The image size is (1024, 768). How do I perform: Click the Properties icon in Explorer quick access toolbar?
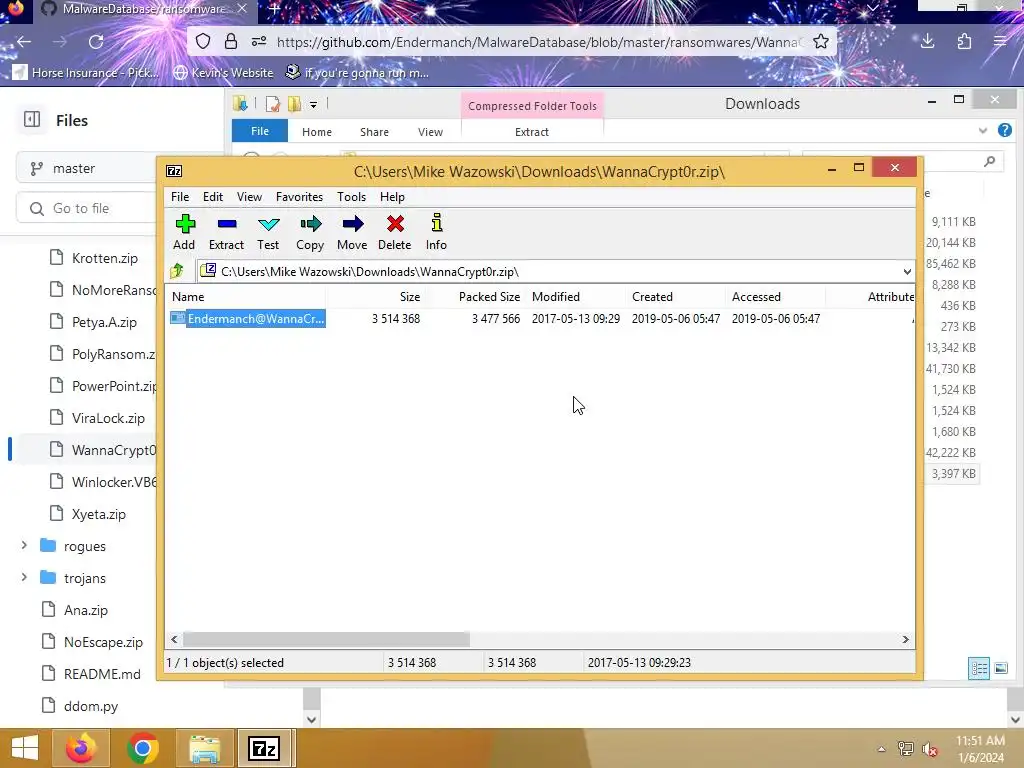(273, 104)
